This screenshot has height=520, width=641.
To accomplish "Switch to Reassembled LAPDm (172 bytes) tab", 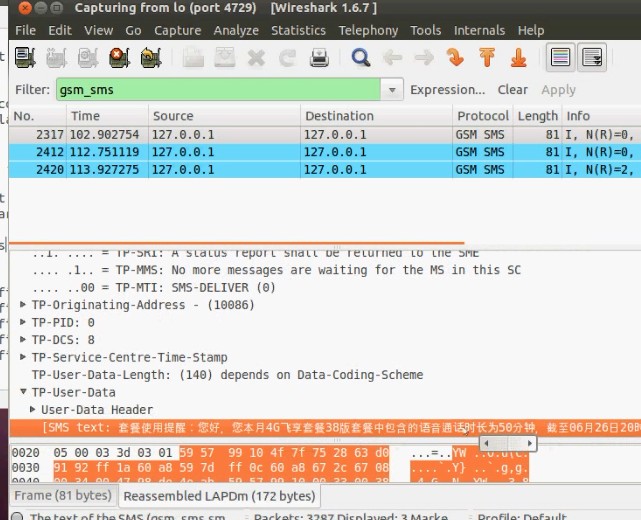I will click(x=220, y=496).
